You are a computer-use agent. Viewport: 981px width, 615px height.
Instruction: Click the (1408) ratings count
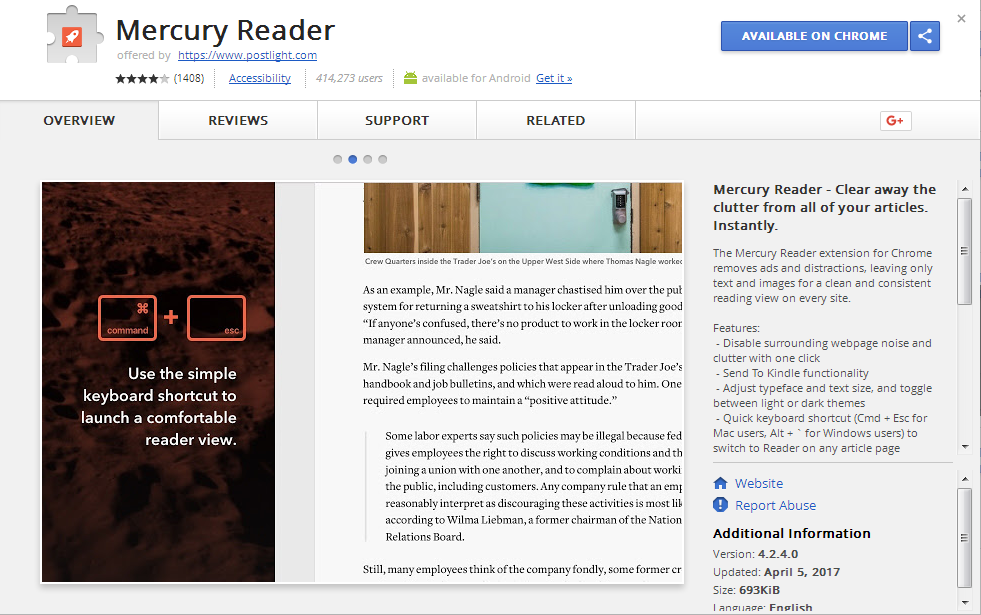tap(189, 78)
